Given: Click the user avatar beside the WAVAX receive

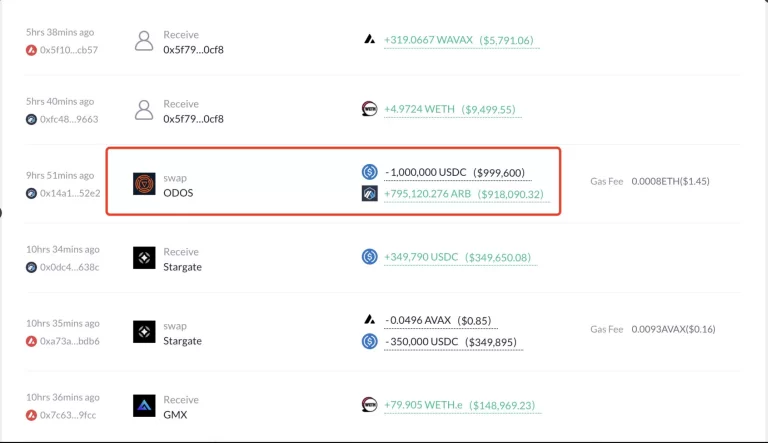Looking at the screenshot, I should pos(145,41).
